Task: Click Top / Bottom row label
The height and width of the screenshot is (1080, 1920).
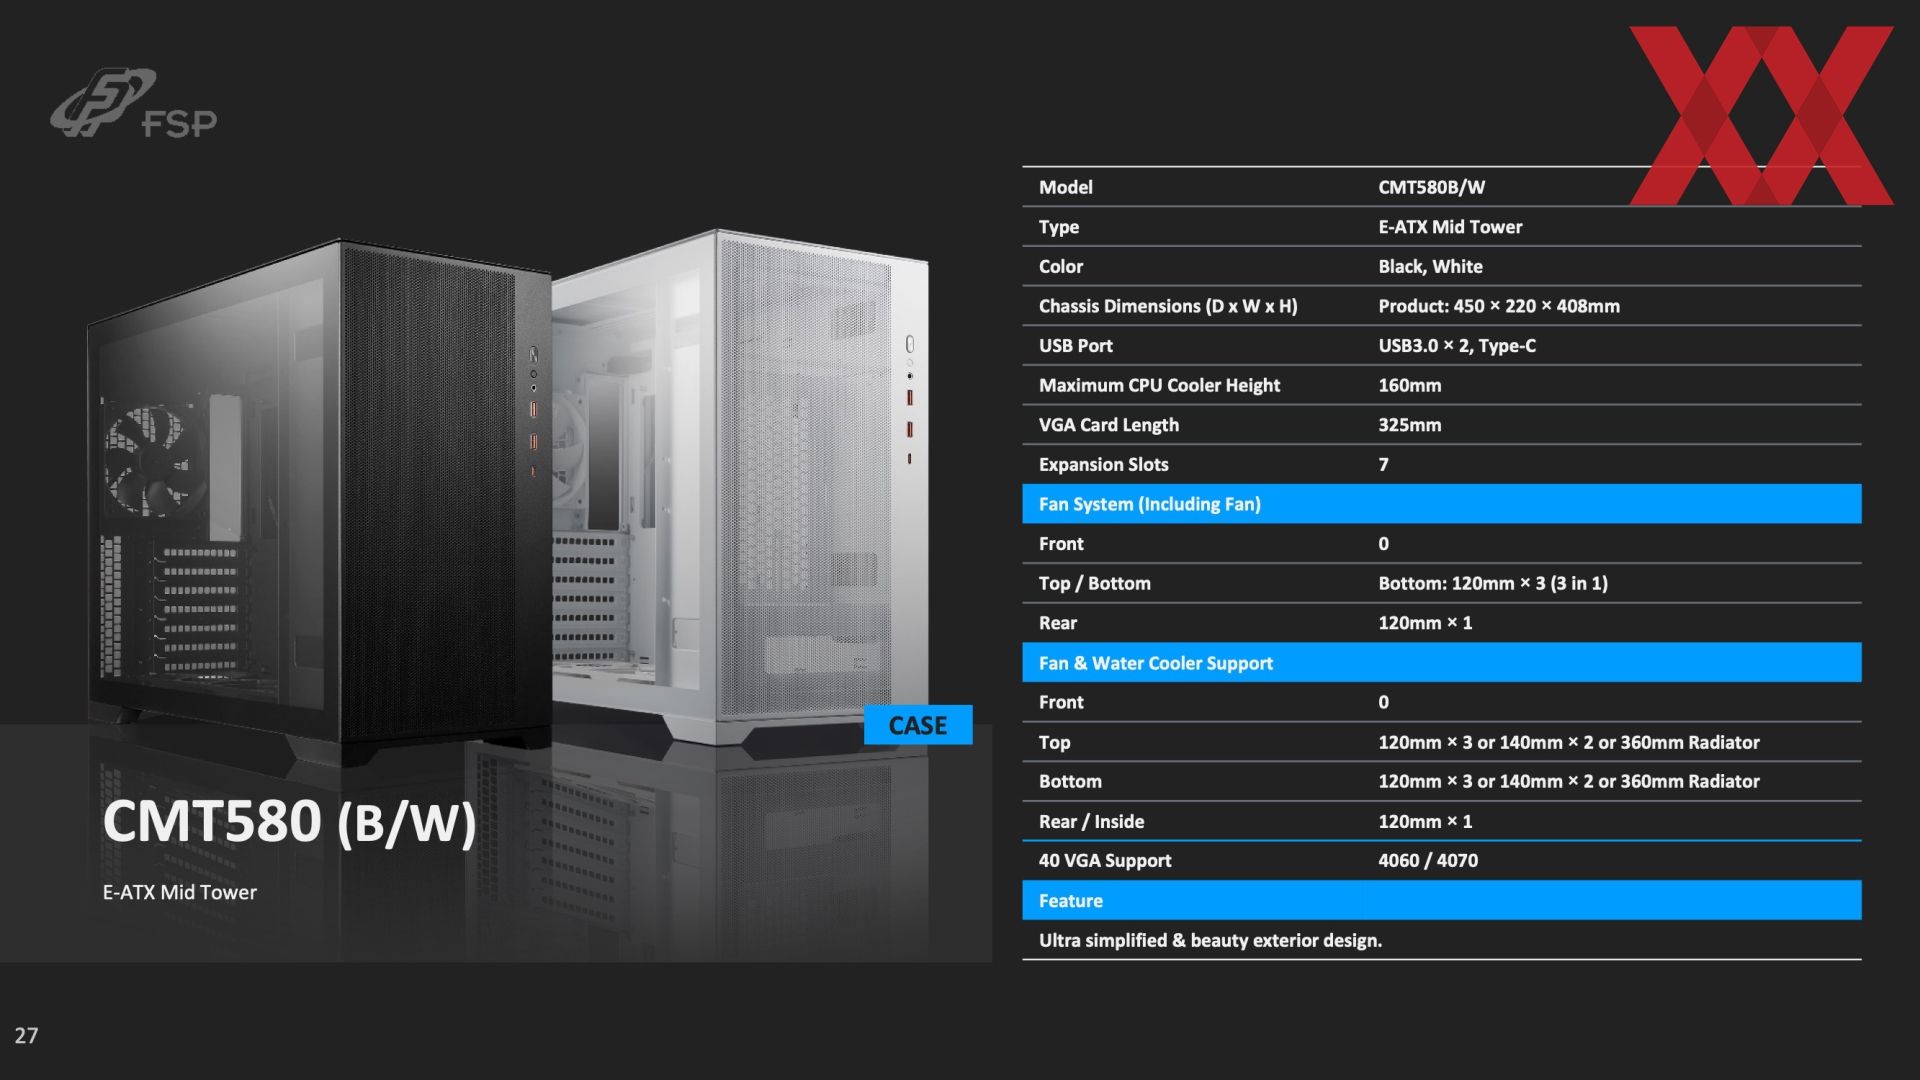Action: coord(1094,583)
